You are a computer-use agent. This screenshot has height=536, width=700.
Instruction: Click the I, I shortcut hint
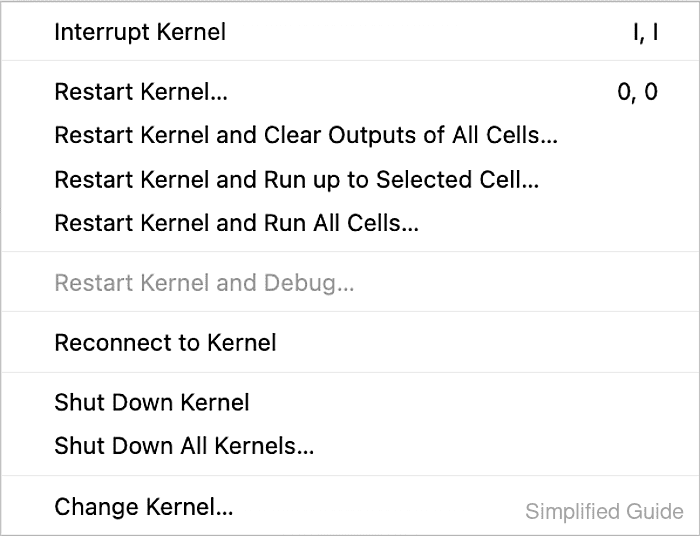click(x=646, y=33)
